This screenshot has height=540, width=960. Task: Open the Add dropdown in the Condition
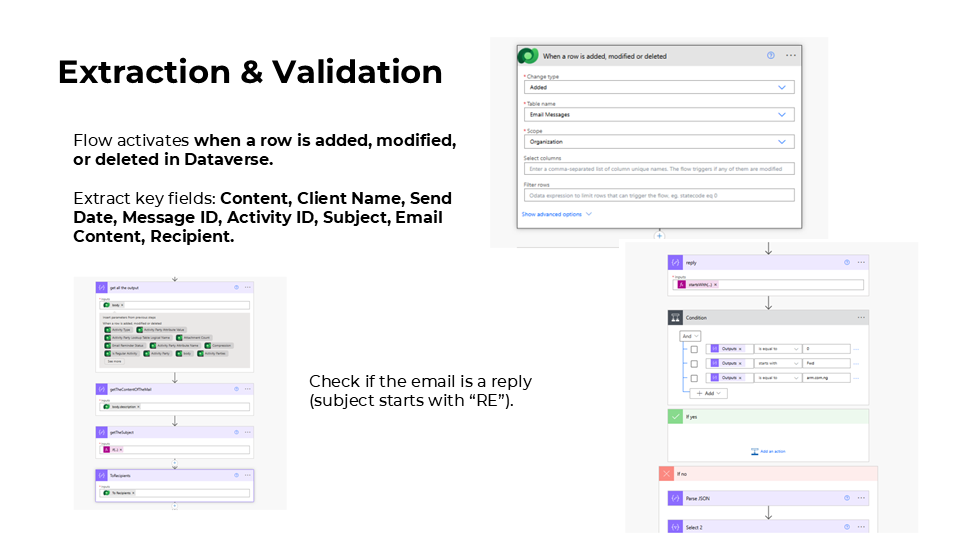tap(708, 394)
